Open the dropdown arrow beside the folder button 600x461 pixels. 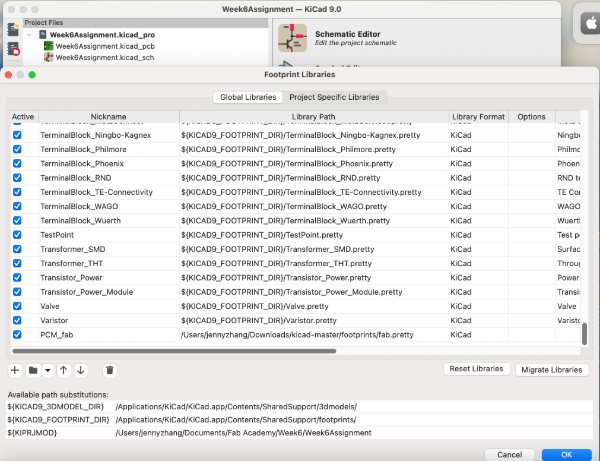tap(48, 370)
